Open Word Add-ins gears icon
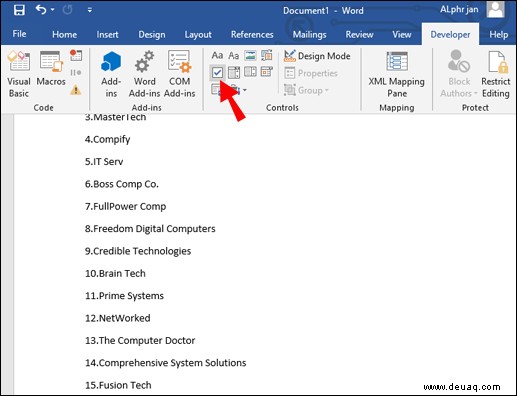The image size is (517, 396). (x=144, y=74)
